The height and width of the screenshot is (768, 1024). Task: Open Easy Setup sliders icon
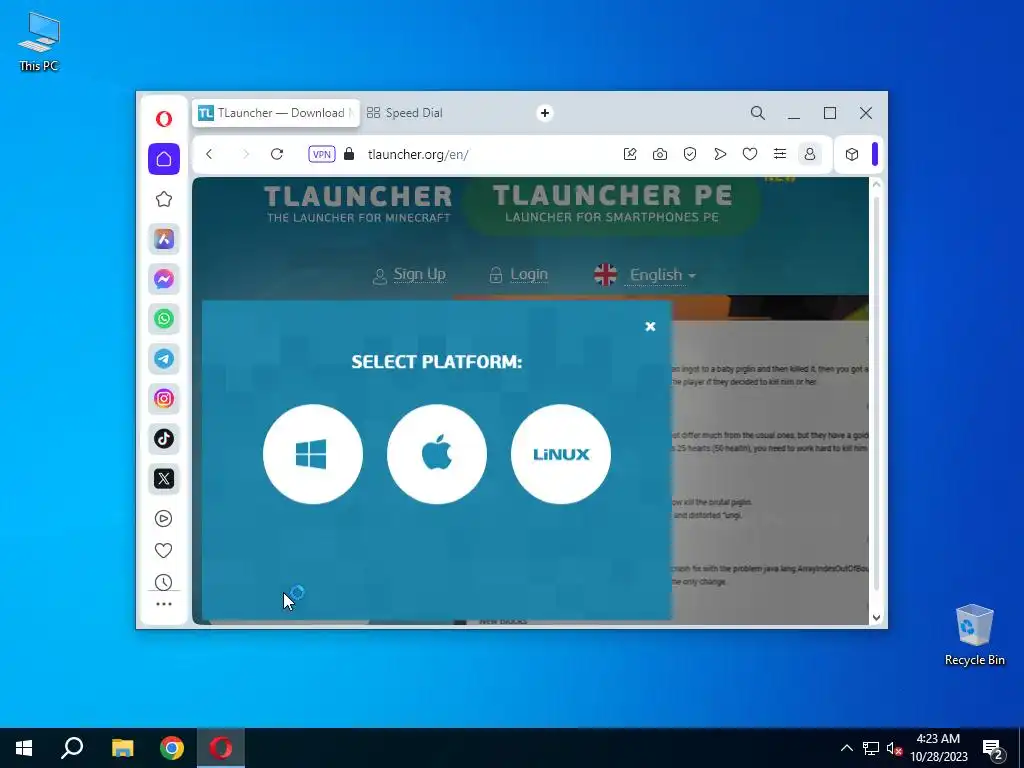click(x=780, y=154)
